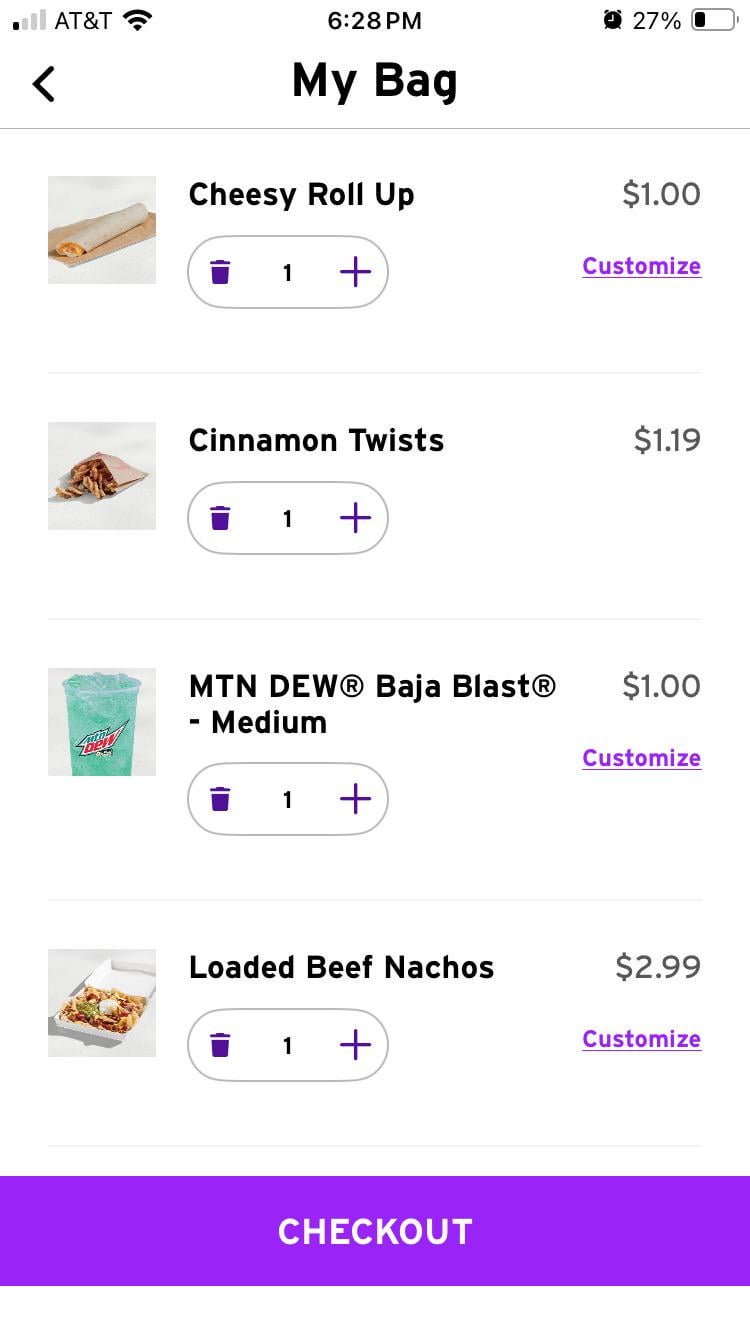750x1334 pixels.
Task: Delete Cinnamon Twists using trash icon
Action: (220, 518)
